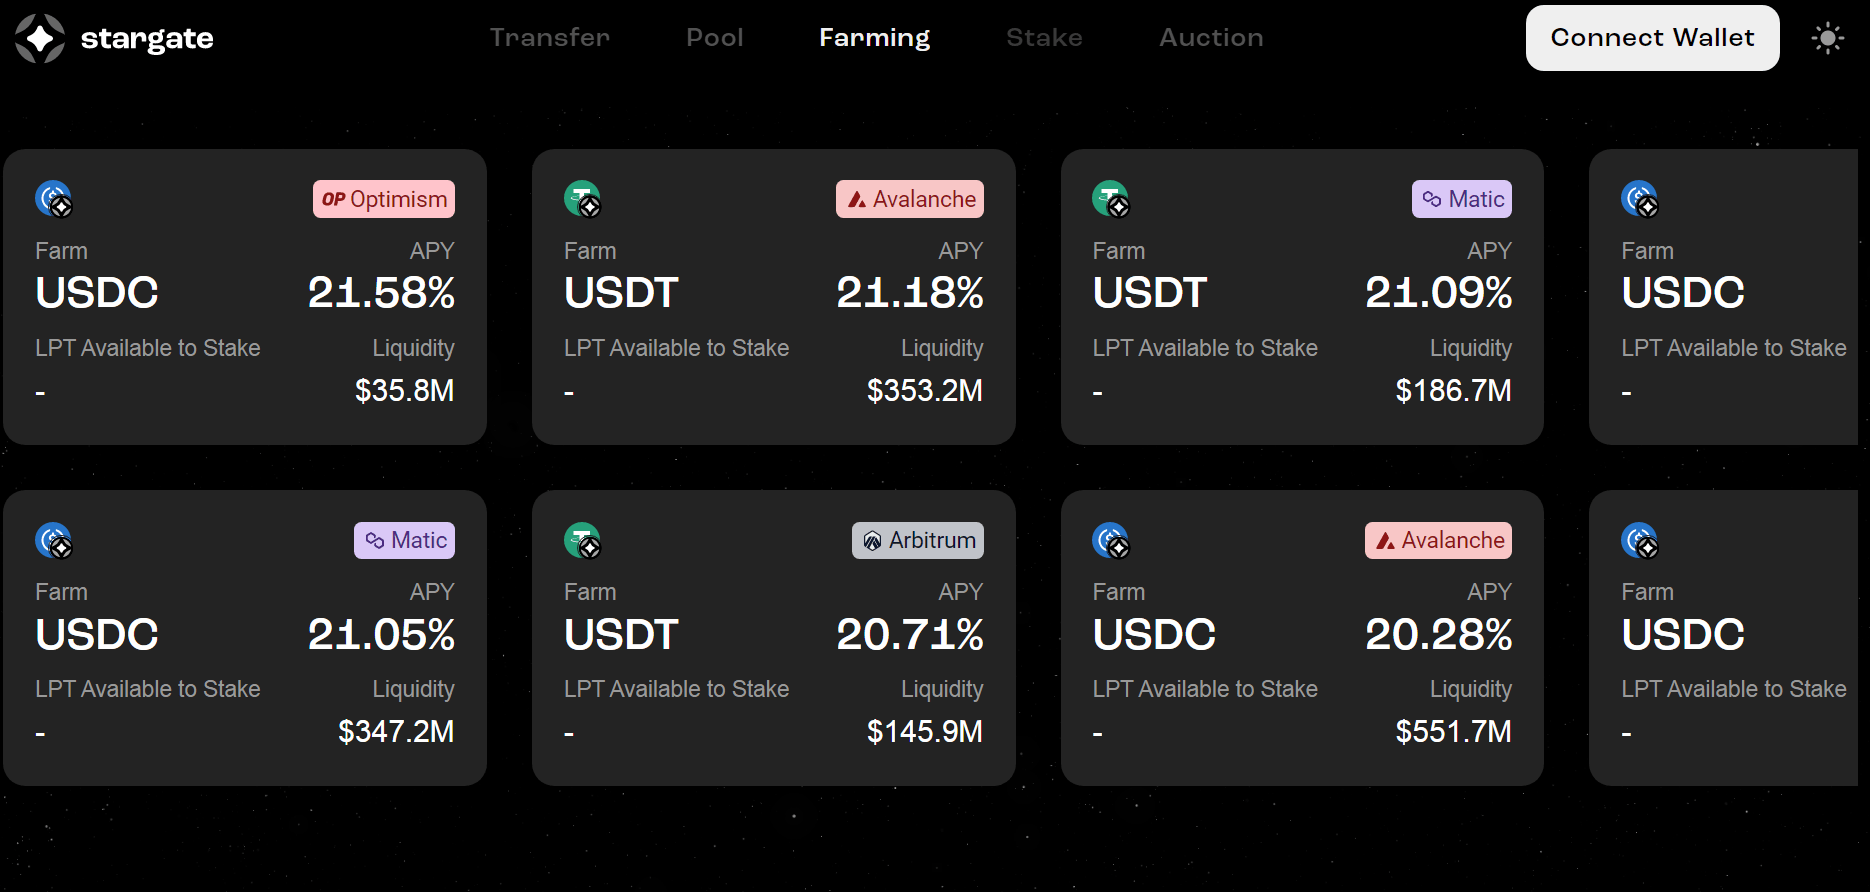Open the Pool section

(x=715, y=37)
